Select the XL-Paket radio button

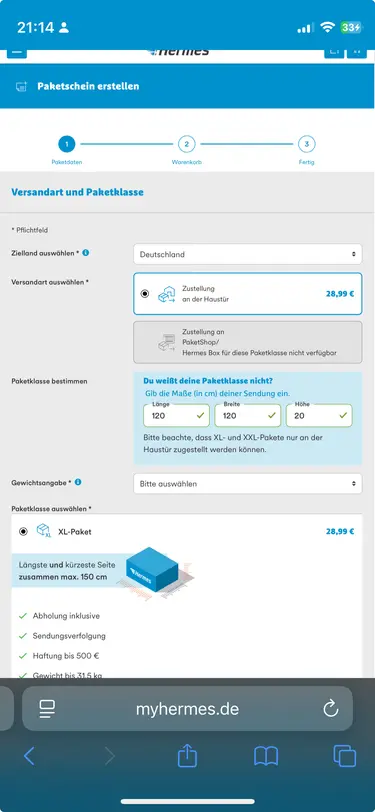tap(23, 531)
